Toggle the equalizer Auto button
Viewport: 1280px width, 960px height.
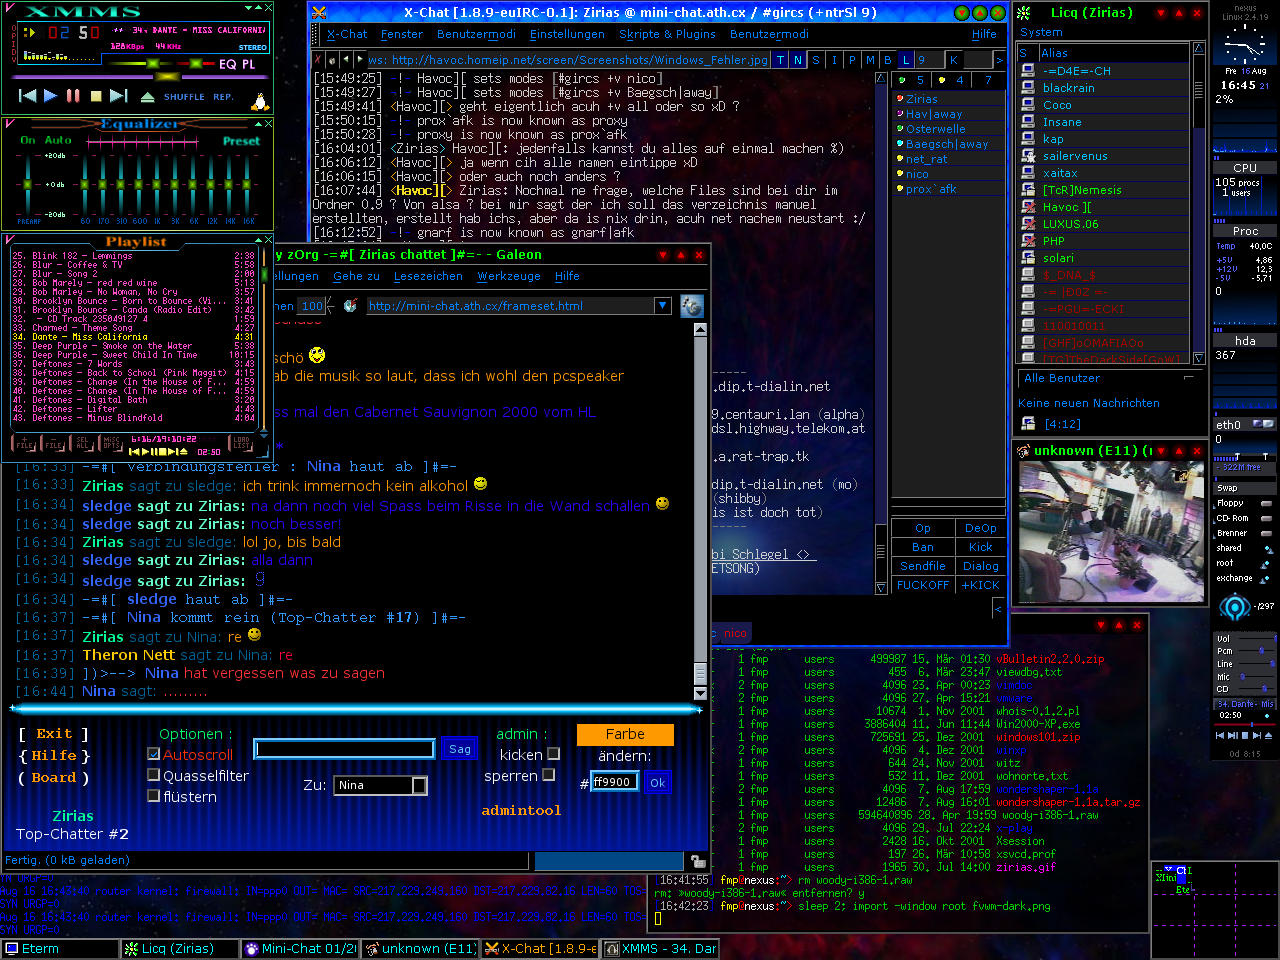point(58,140)
